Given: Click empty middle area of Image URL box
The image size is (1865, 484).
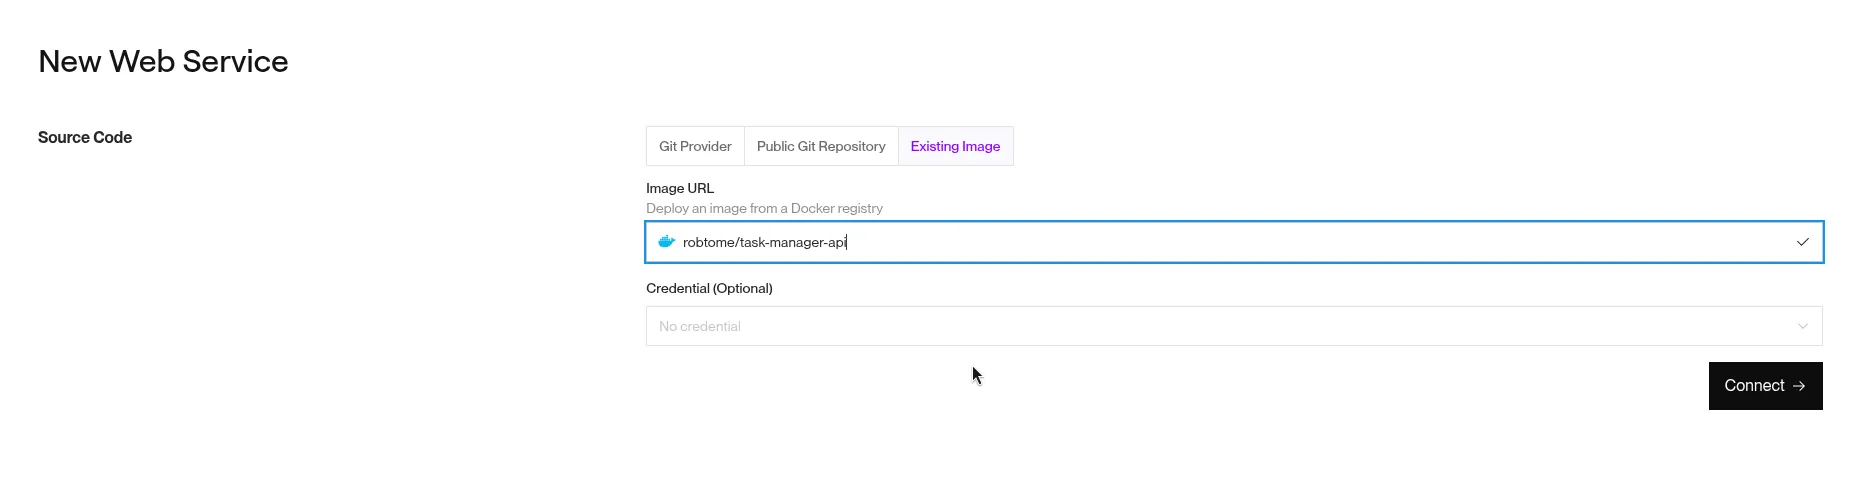Looking at the screenshot, I should pyautogui.click(x=1300, y=242).
